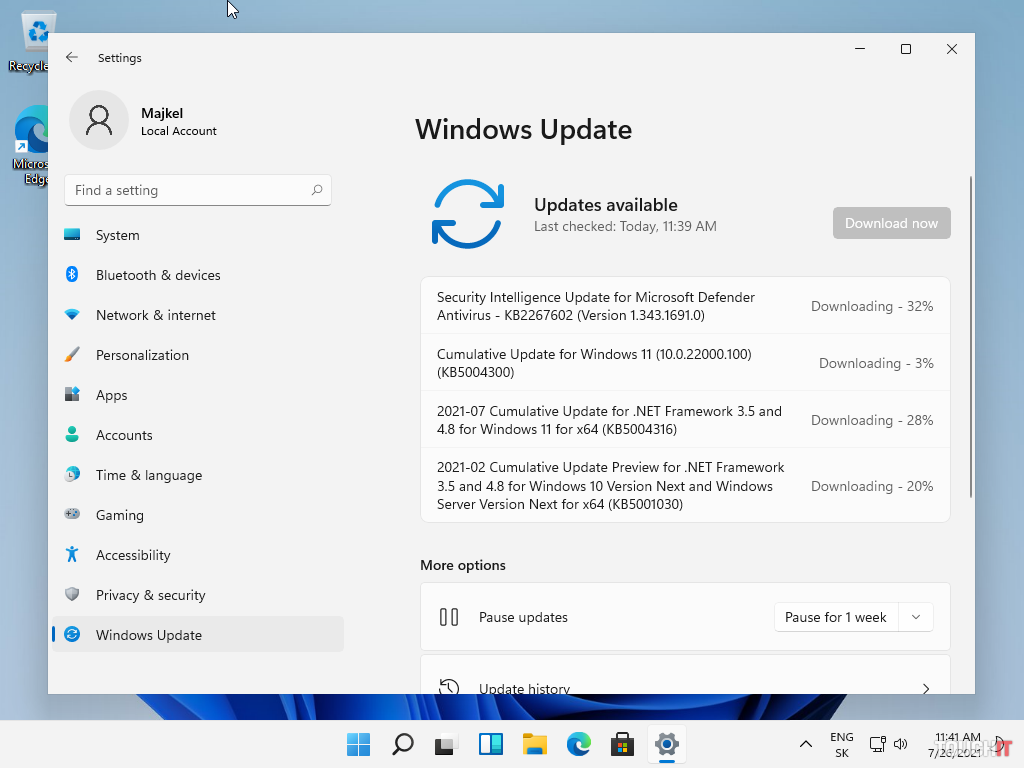Click the Pause for 1 week button
The width and height of the screenshot is (1024, 768).
click(836, 617)
